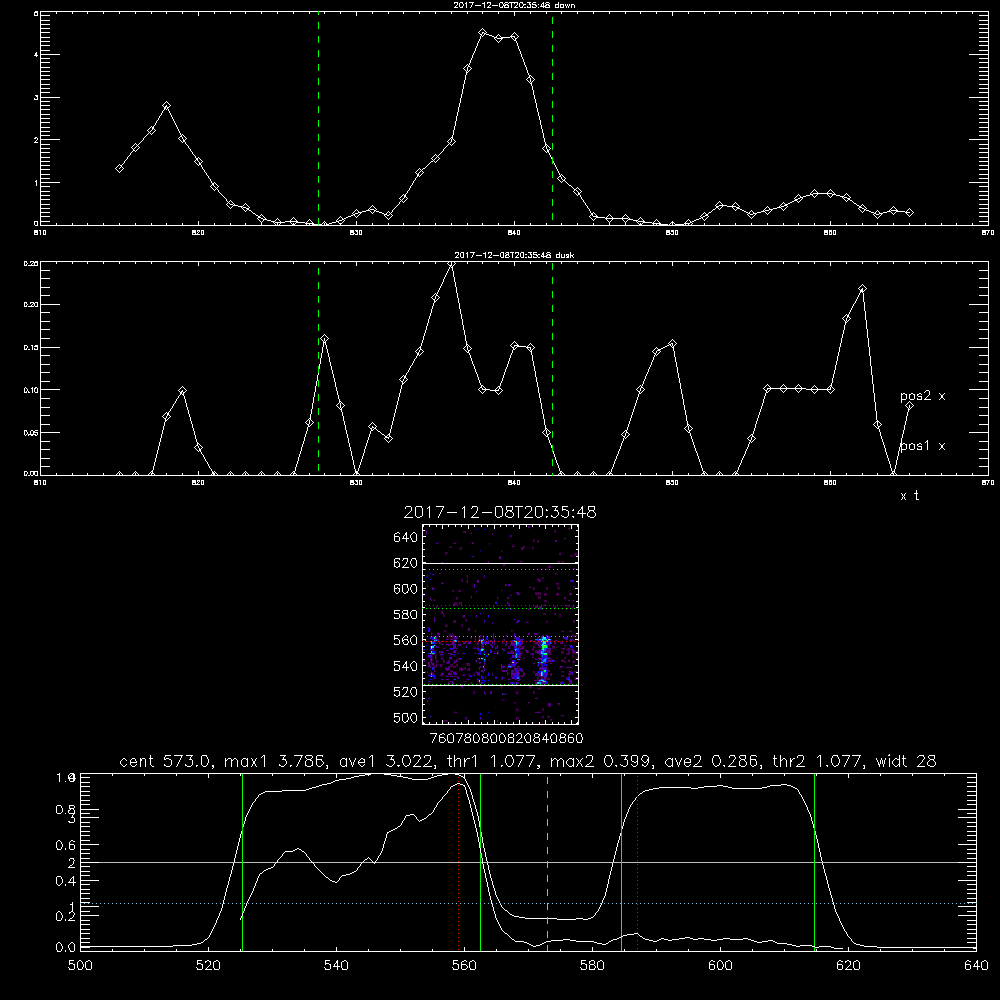This screenshot has height=1000, width=1000.
Task: Click the green line near 615 in profile plot
Action: pos(814,861)
